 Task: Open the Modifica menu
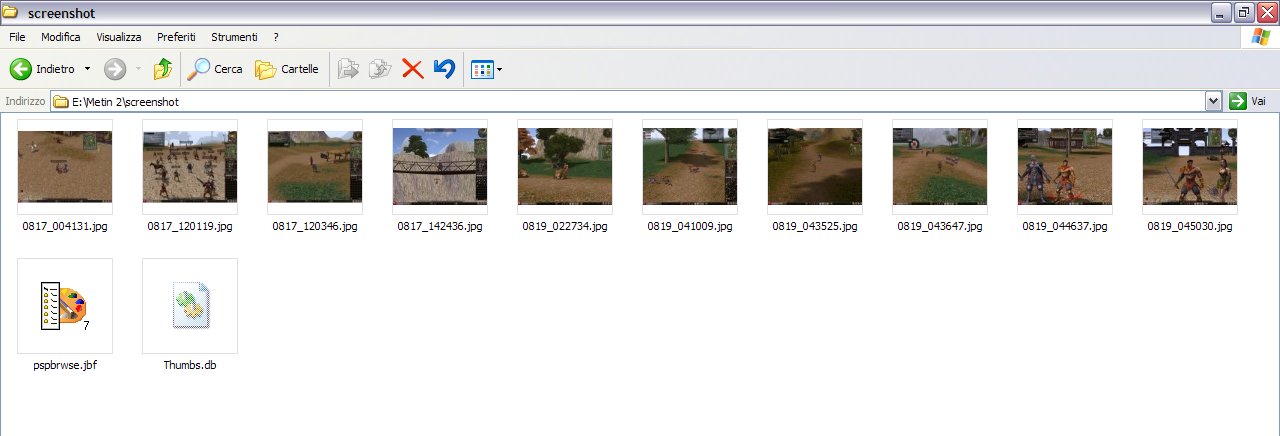click(x=61, y=37)
